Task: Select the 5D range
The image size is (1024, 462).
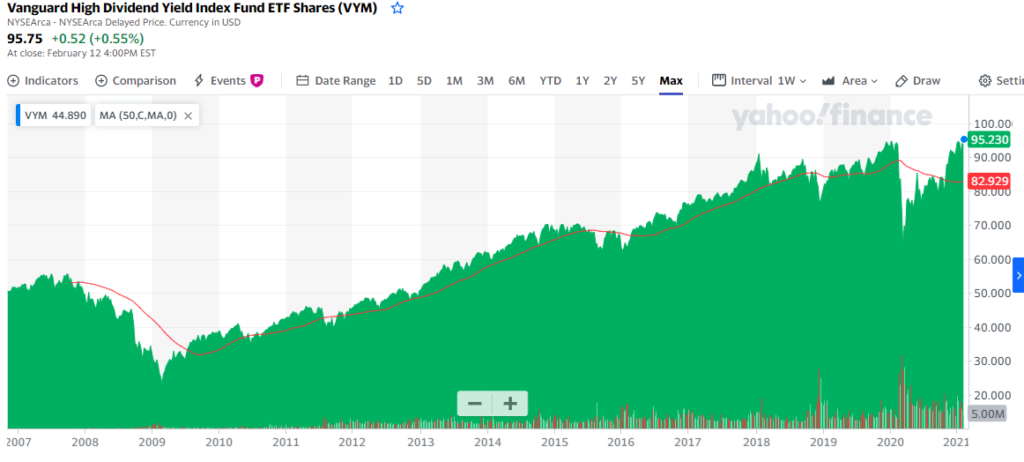Action: tap(424, 81)
